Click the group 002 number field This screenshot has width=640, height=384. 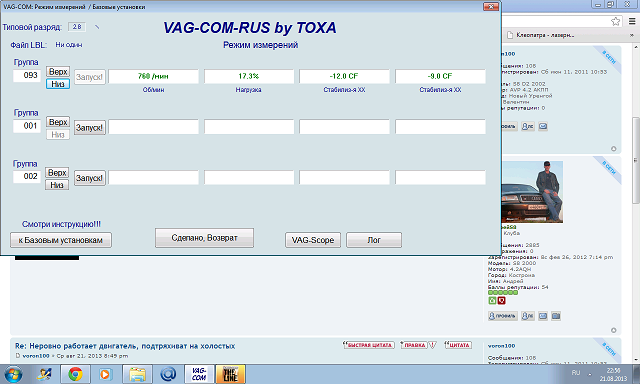(x=27, y=176)
